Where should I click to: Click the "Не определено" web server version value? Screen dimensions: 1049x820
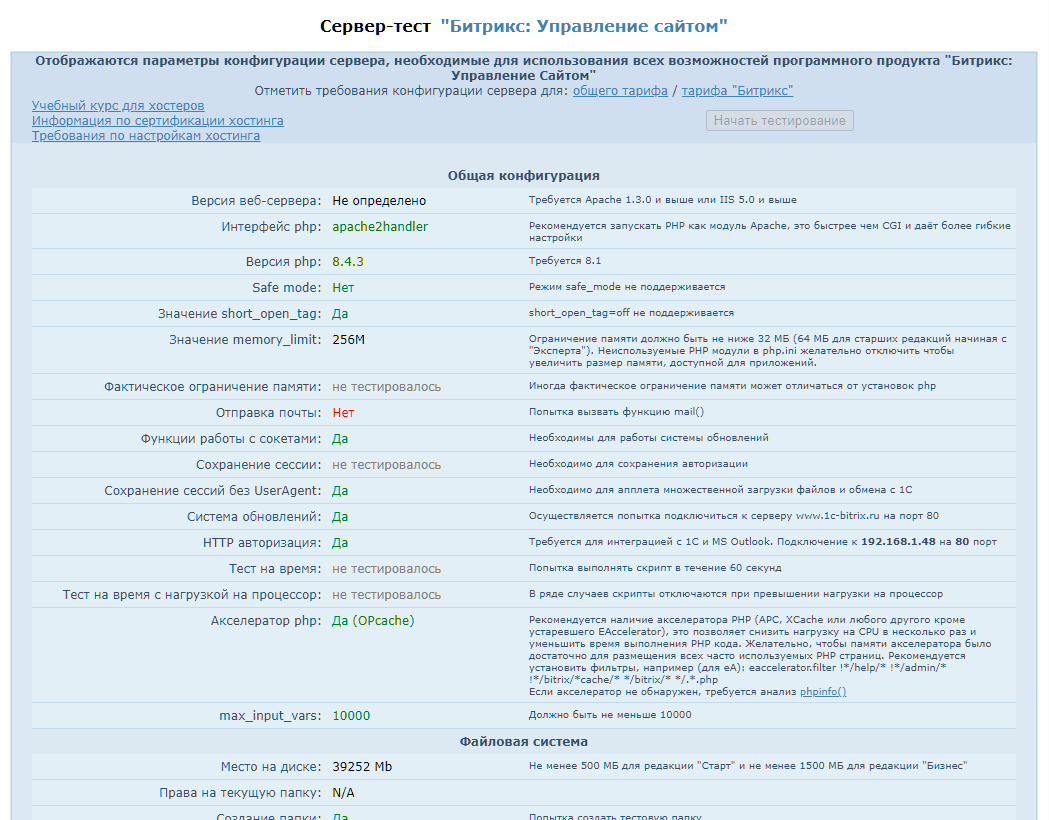(x=379, y=201)
